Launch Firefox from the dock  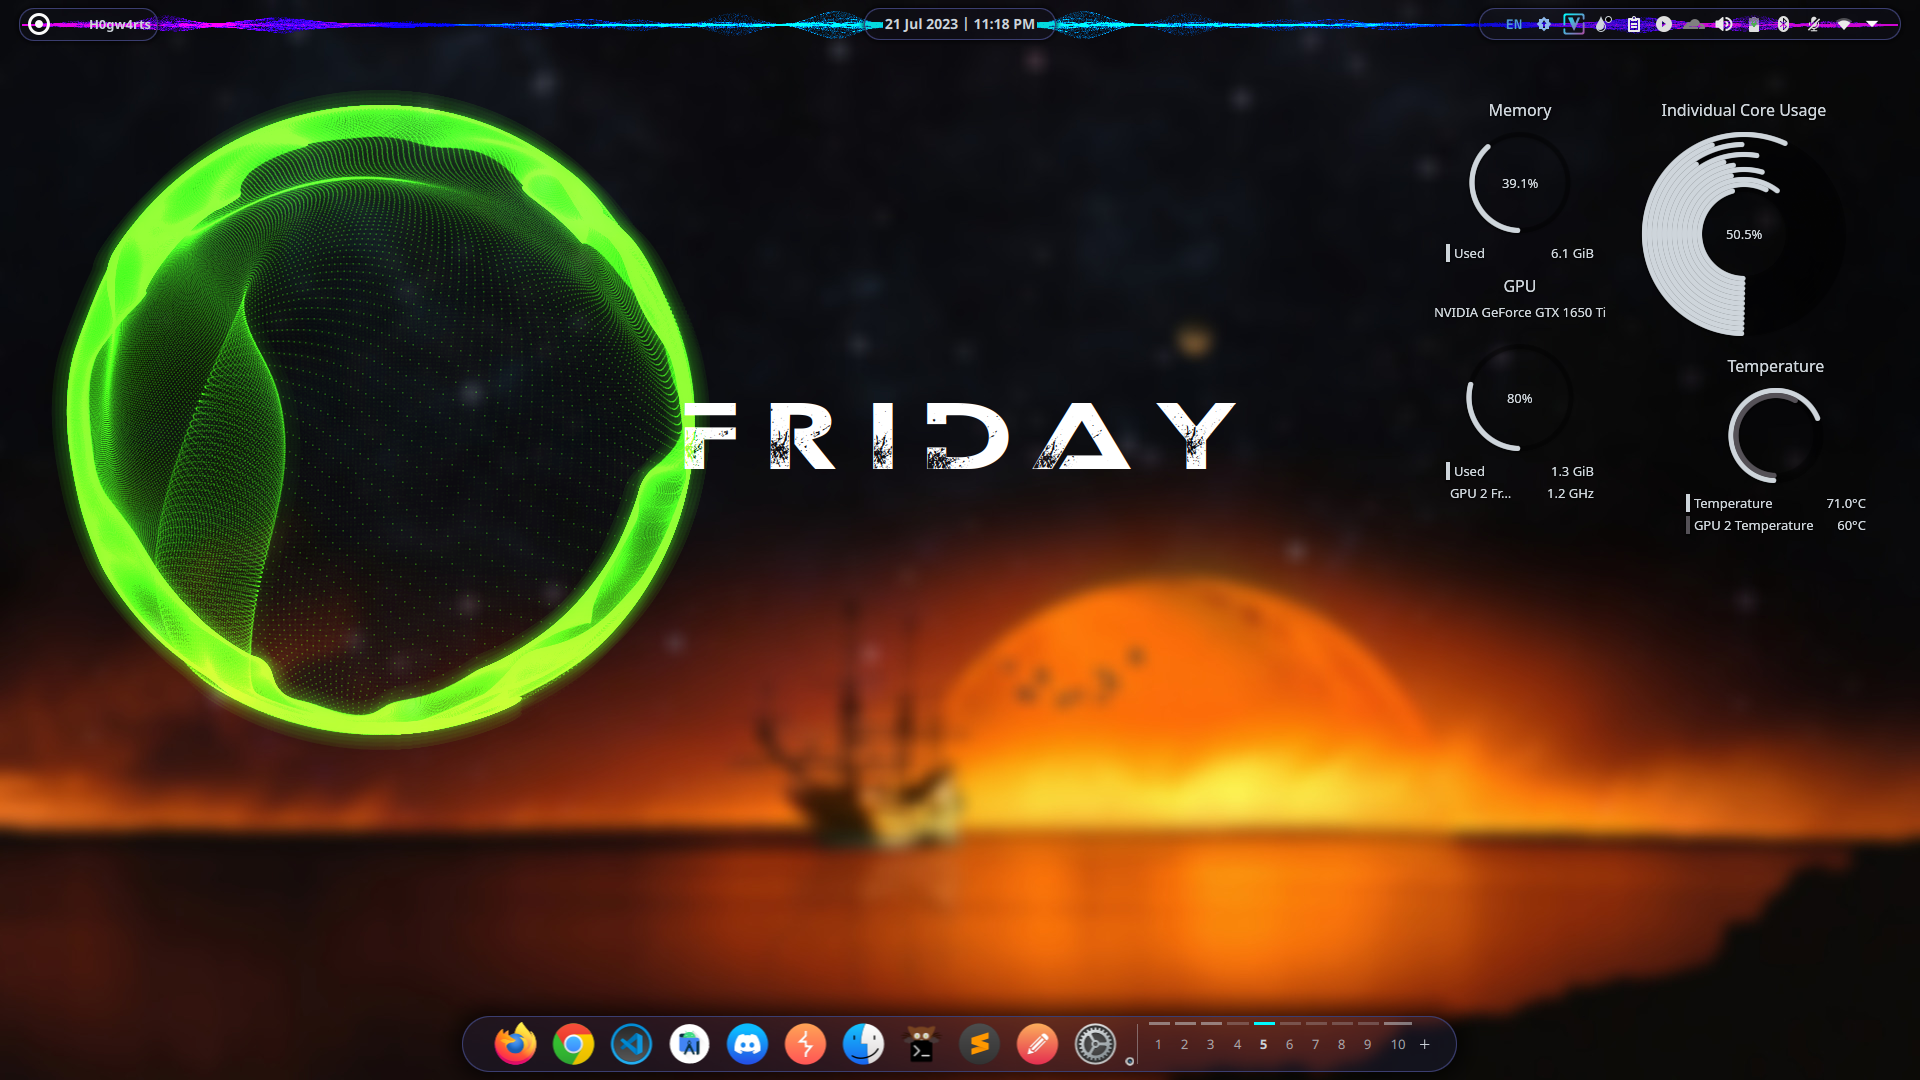[515, 1044]
